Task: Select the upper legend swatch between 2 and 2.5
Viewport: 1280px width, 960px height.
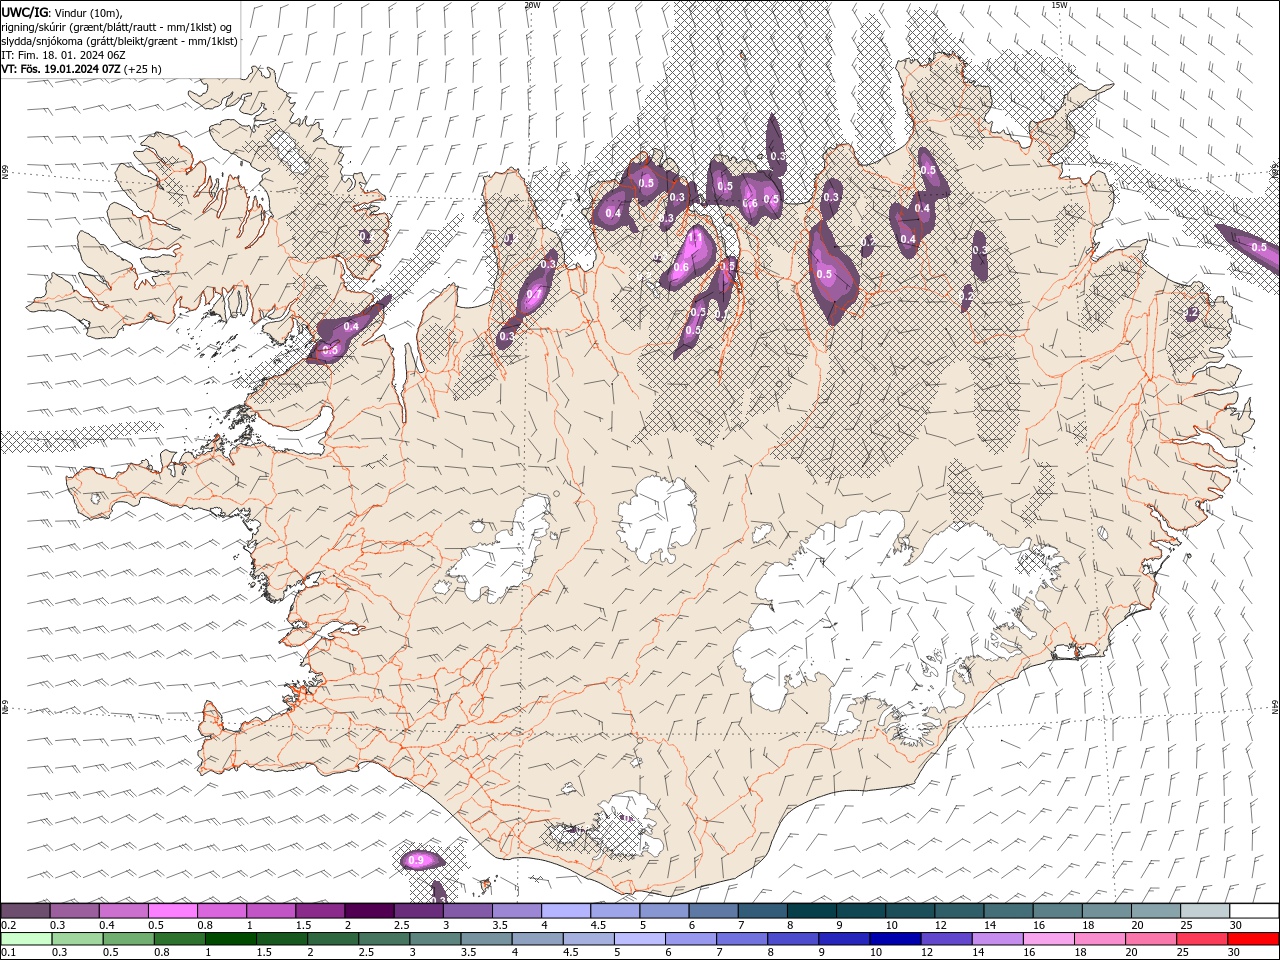Action: pyautogui.click(x=370, y=911)
